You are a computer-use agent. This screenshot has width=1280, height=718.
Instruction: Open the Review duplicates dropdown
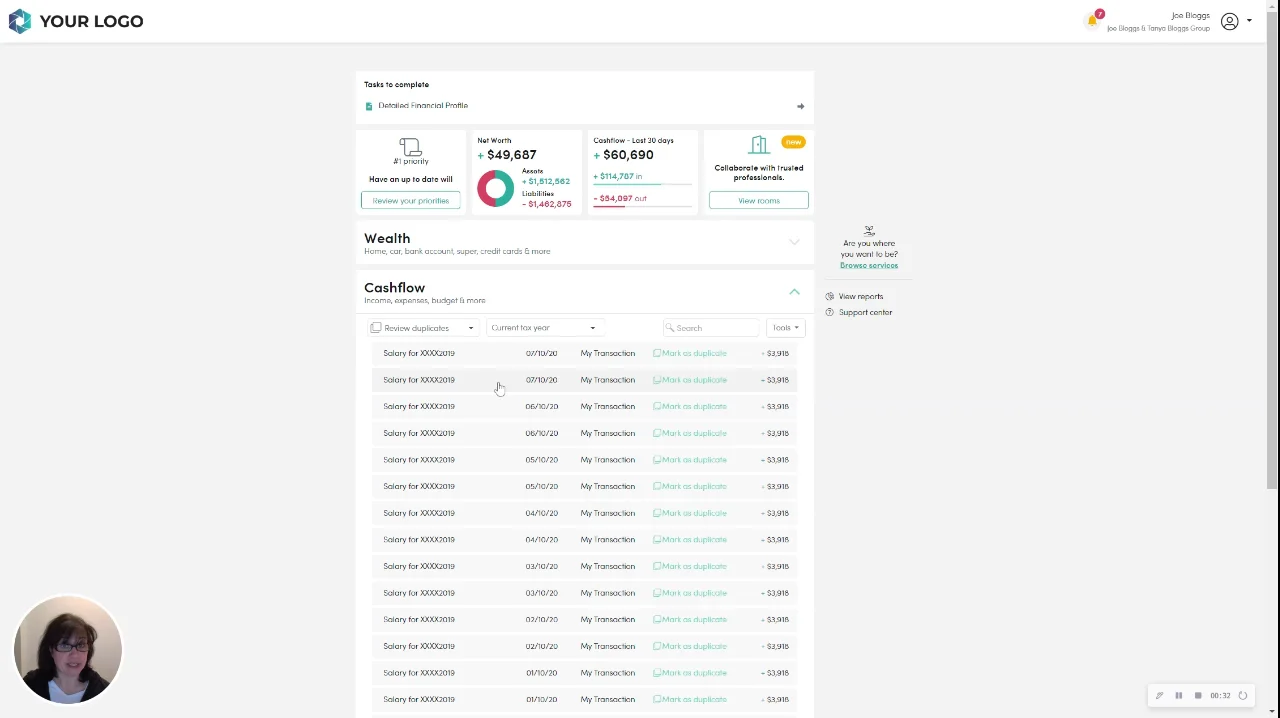[x=422, y=328]
